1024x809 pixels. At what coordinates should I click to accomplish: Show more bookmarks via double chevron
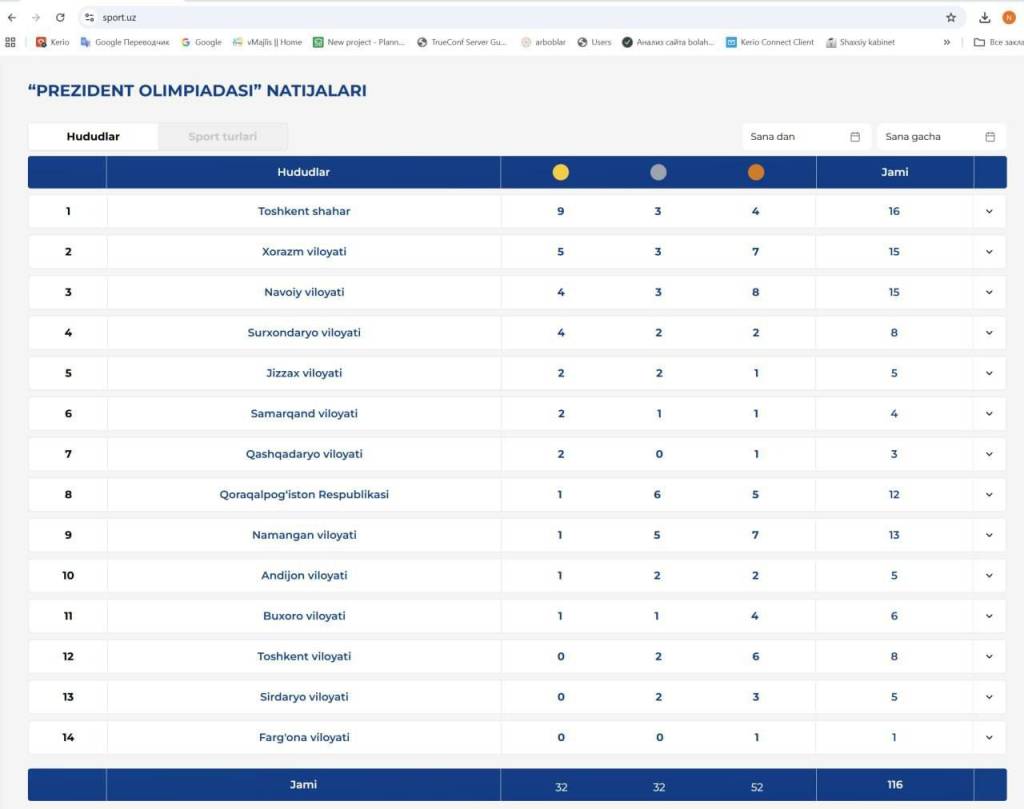click(x=947, y=42)
